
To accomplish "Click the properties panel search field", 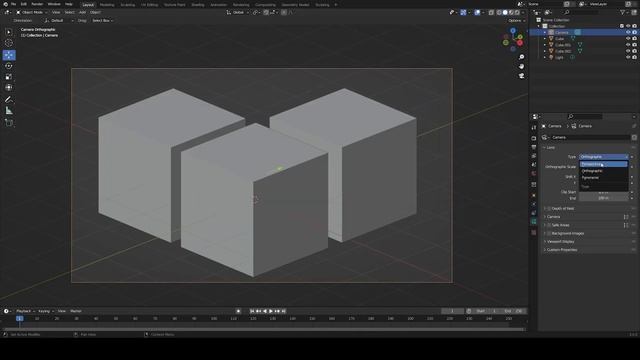I will (584, 117).
